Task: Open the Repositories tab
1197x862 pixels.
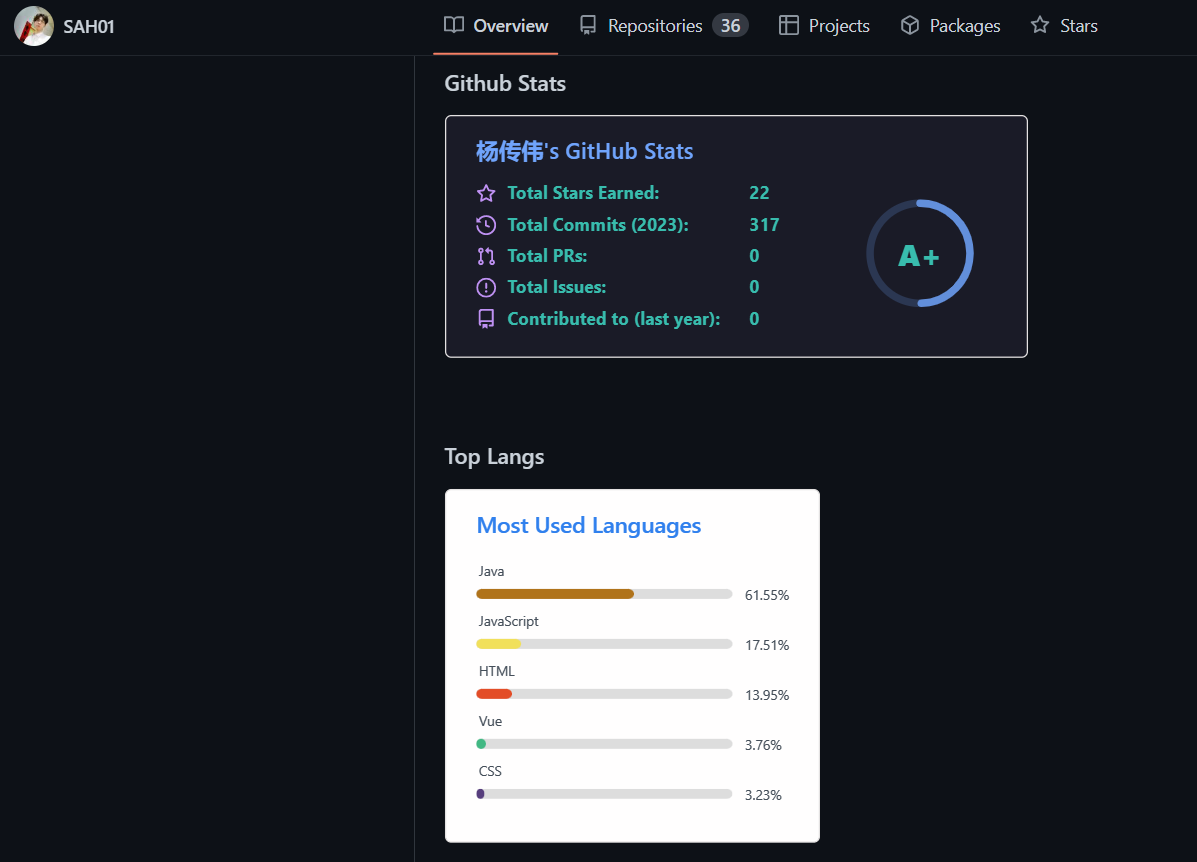Action: (663, 26)
